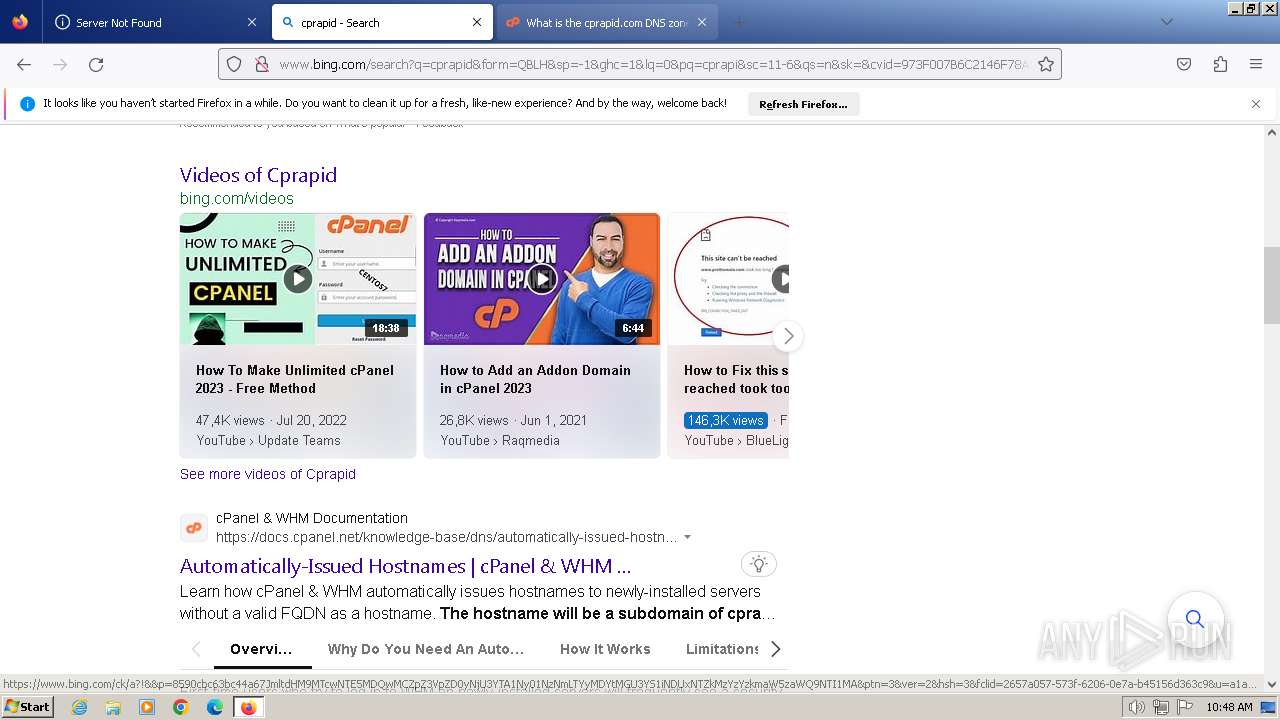Image resolution: width=1280 pixels, height=720 pixels.
Task: Open Automatically-Issued Hostnames result link
Action: [x=405, y=566]
